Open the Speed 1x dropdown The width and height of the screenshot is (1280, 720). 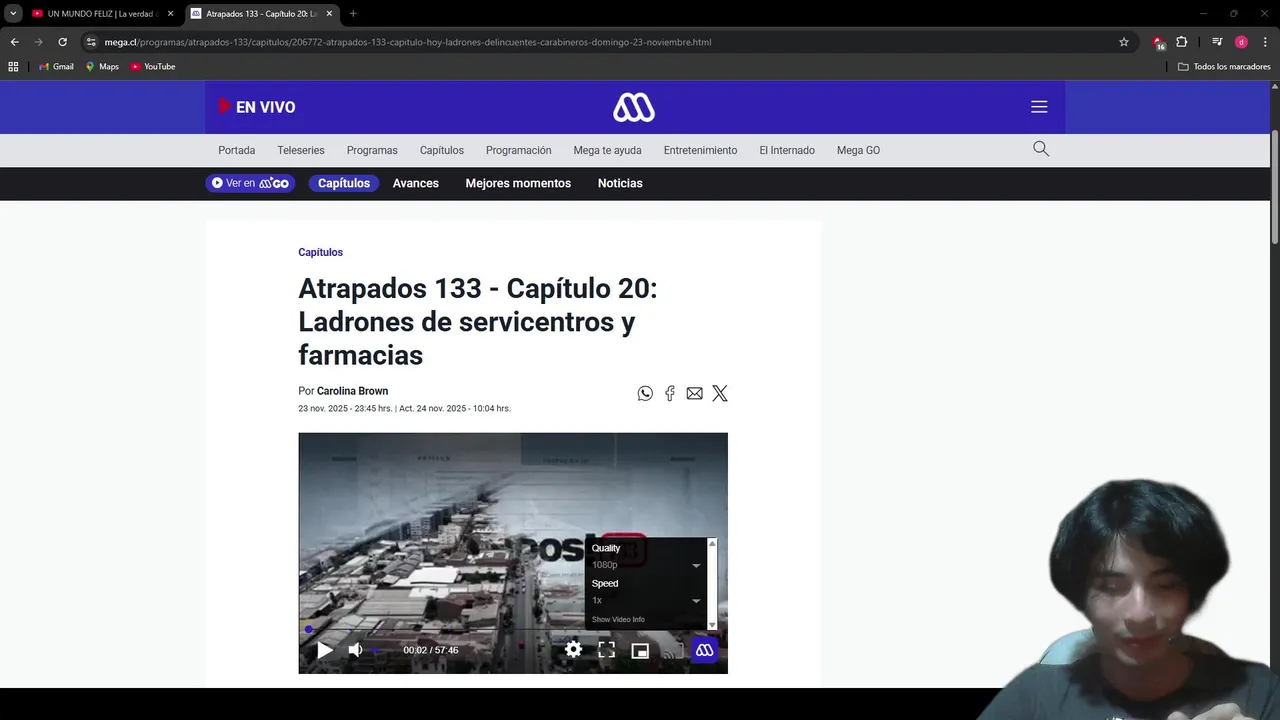tap(646, 600)
